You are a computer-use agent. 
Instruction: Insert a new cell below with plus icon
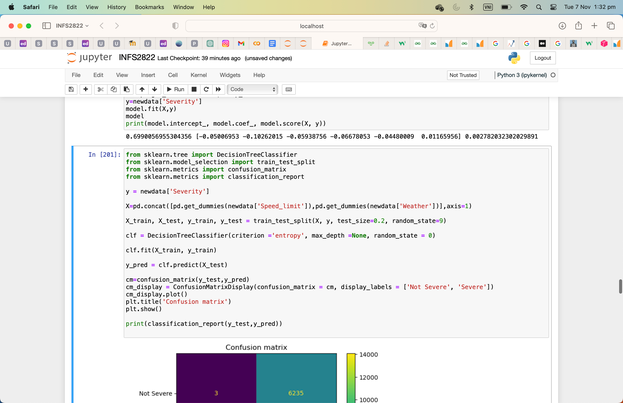pyautogui.click(x=86, y=89)
